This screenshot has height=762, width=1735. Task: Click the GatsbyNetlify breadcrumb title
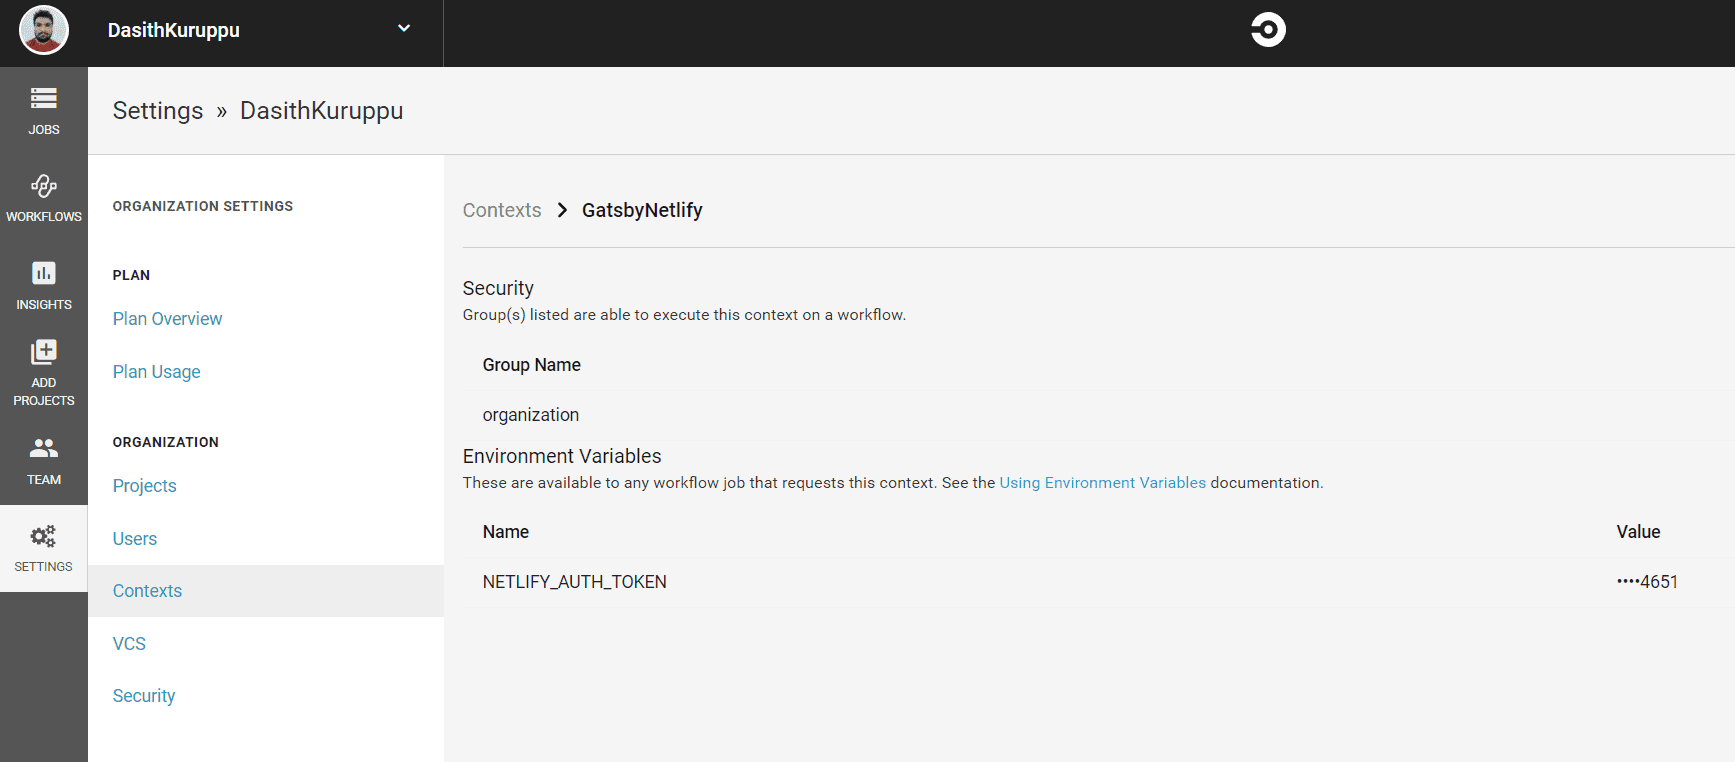pos(642,210)
